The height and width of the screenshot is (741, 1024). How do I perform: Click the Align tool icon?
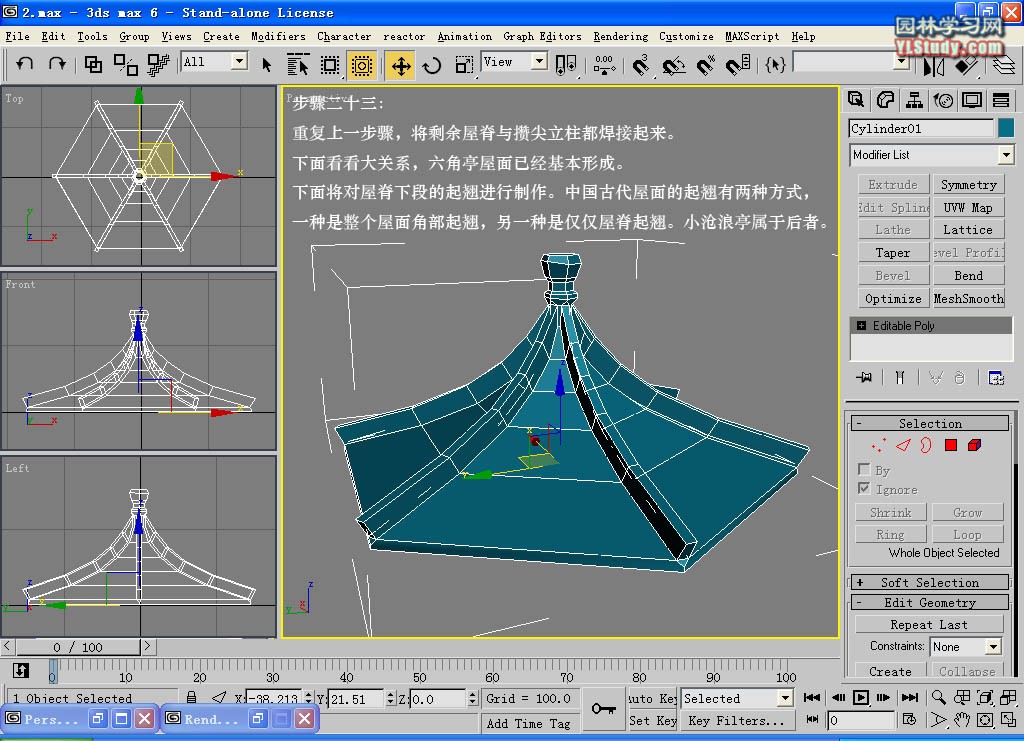point(967,65)
